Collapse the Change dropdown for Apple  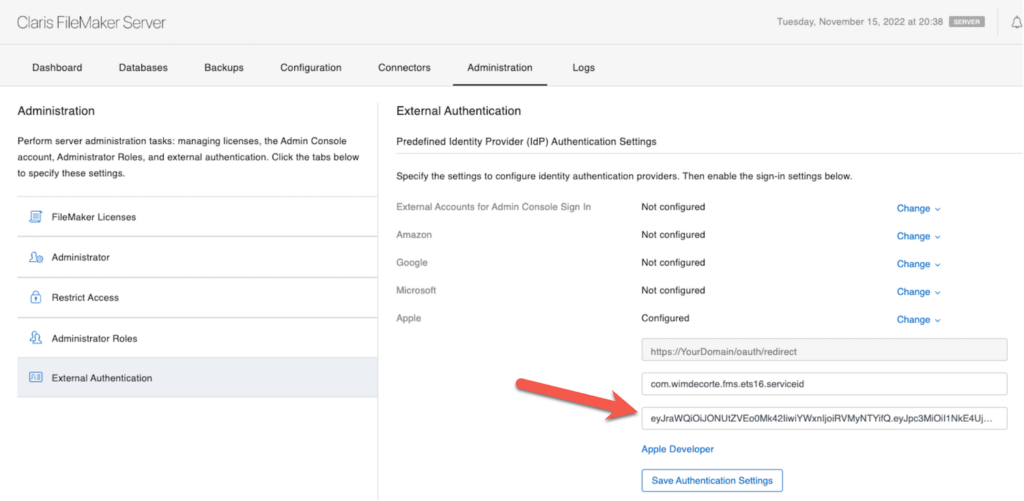918,319
